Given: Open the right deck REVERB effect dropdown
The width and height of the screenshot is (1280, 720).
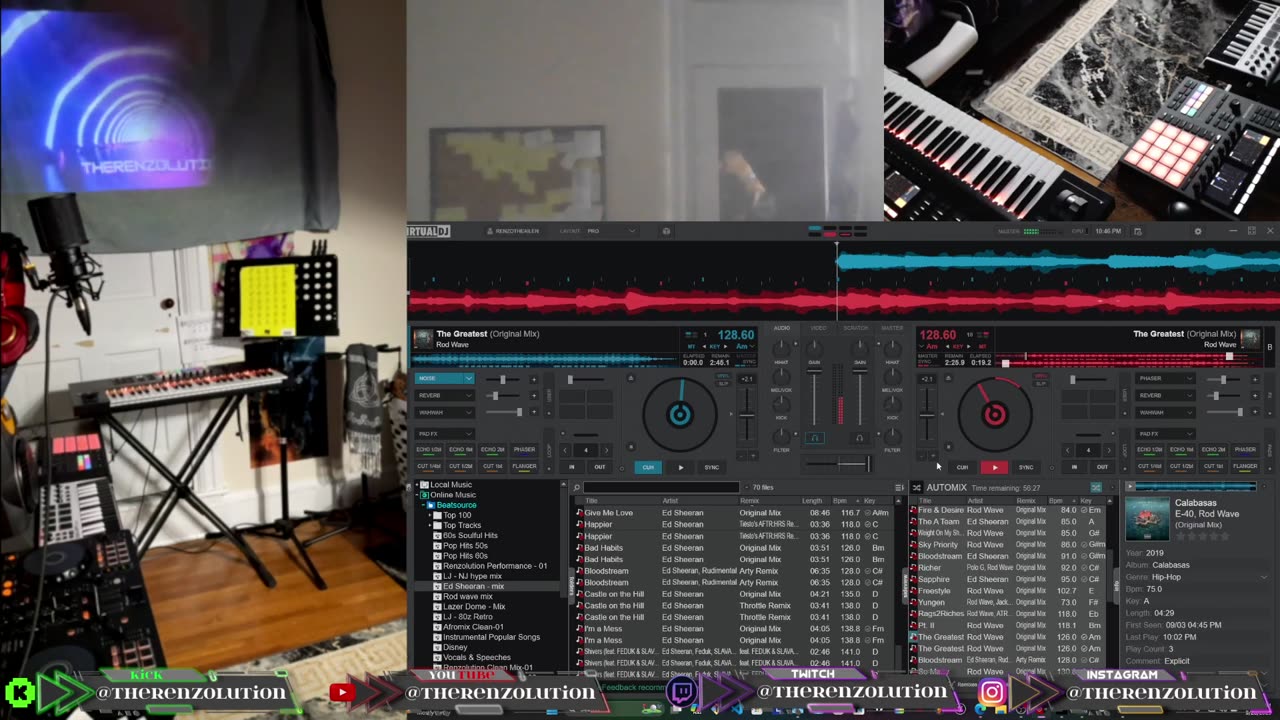Looking at the screenshot, I should (1165, 395).
